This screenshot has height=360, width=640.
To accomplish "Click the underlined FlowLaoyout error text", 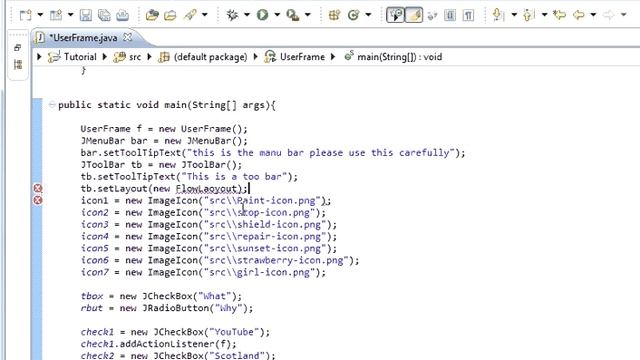I will pos(208,189).
